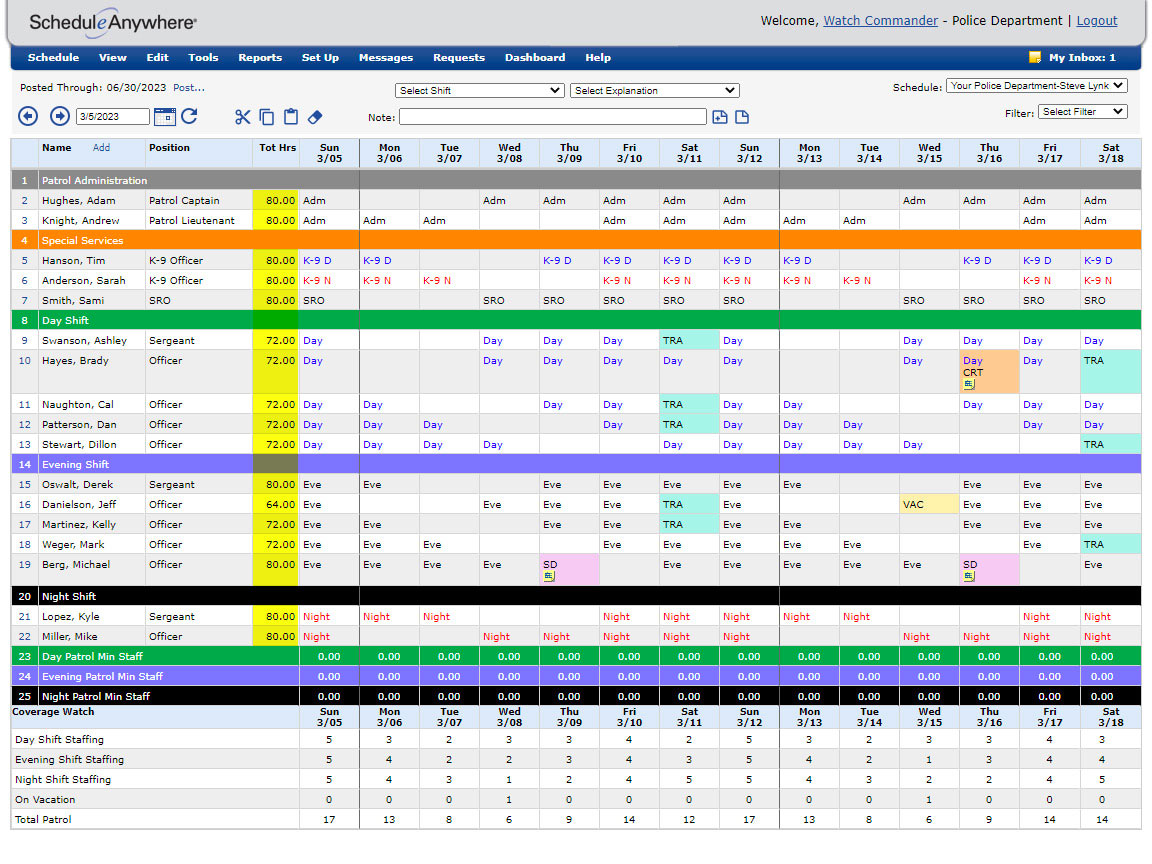Click the Position column header
The height and width of the screenshot is (864, 1152).
pos(169,148)
